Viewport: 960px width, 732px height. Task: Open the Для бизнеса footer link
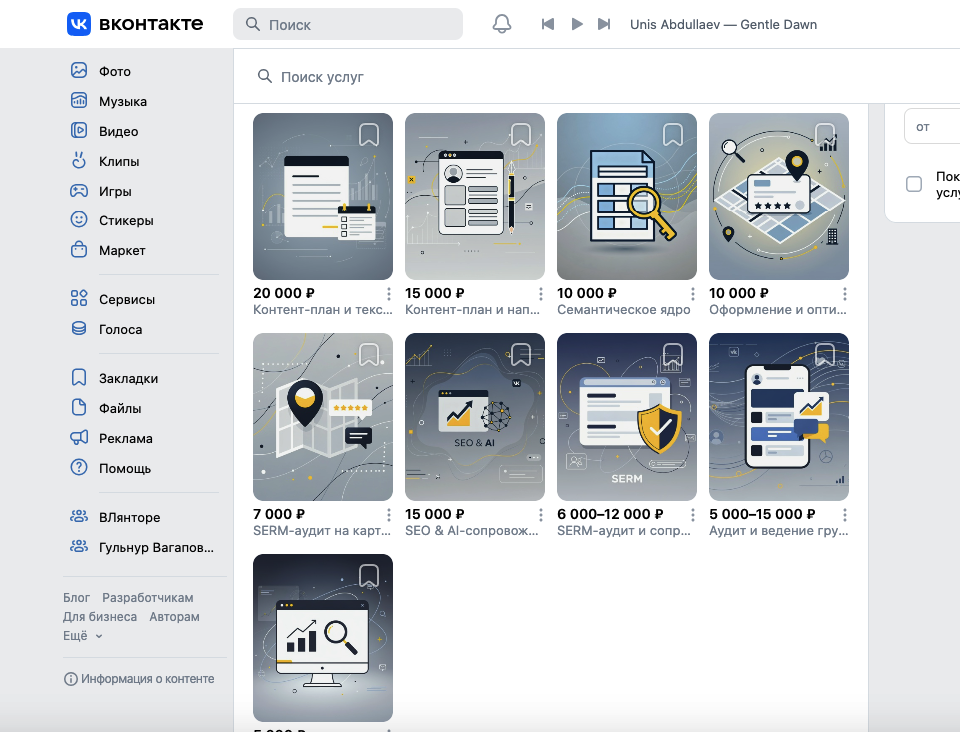pyautogui.click(x=100, y=616)
